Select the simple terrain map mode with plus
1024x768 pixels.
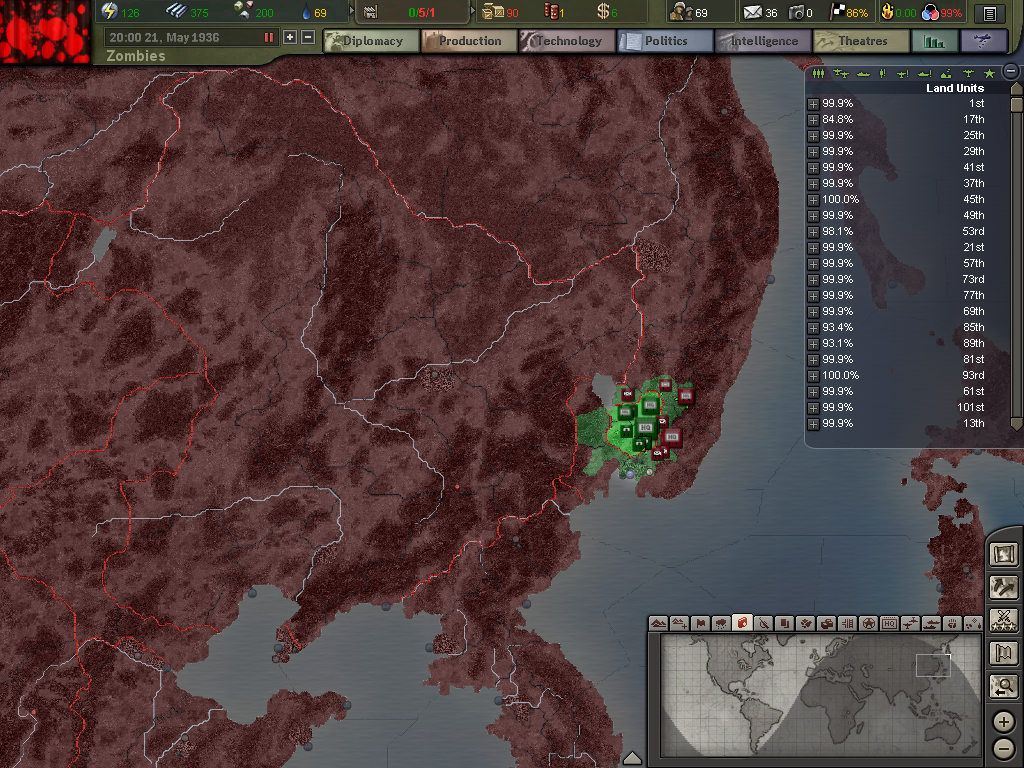coord(679,624)
